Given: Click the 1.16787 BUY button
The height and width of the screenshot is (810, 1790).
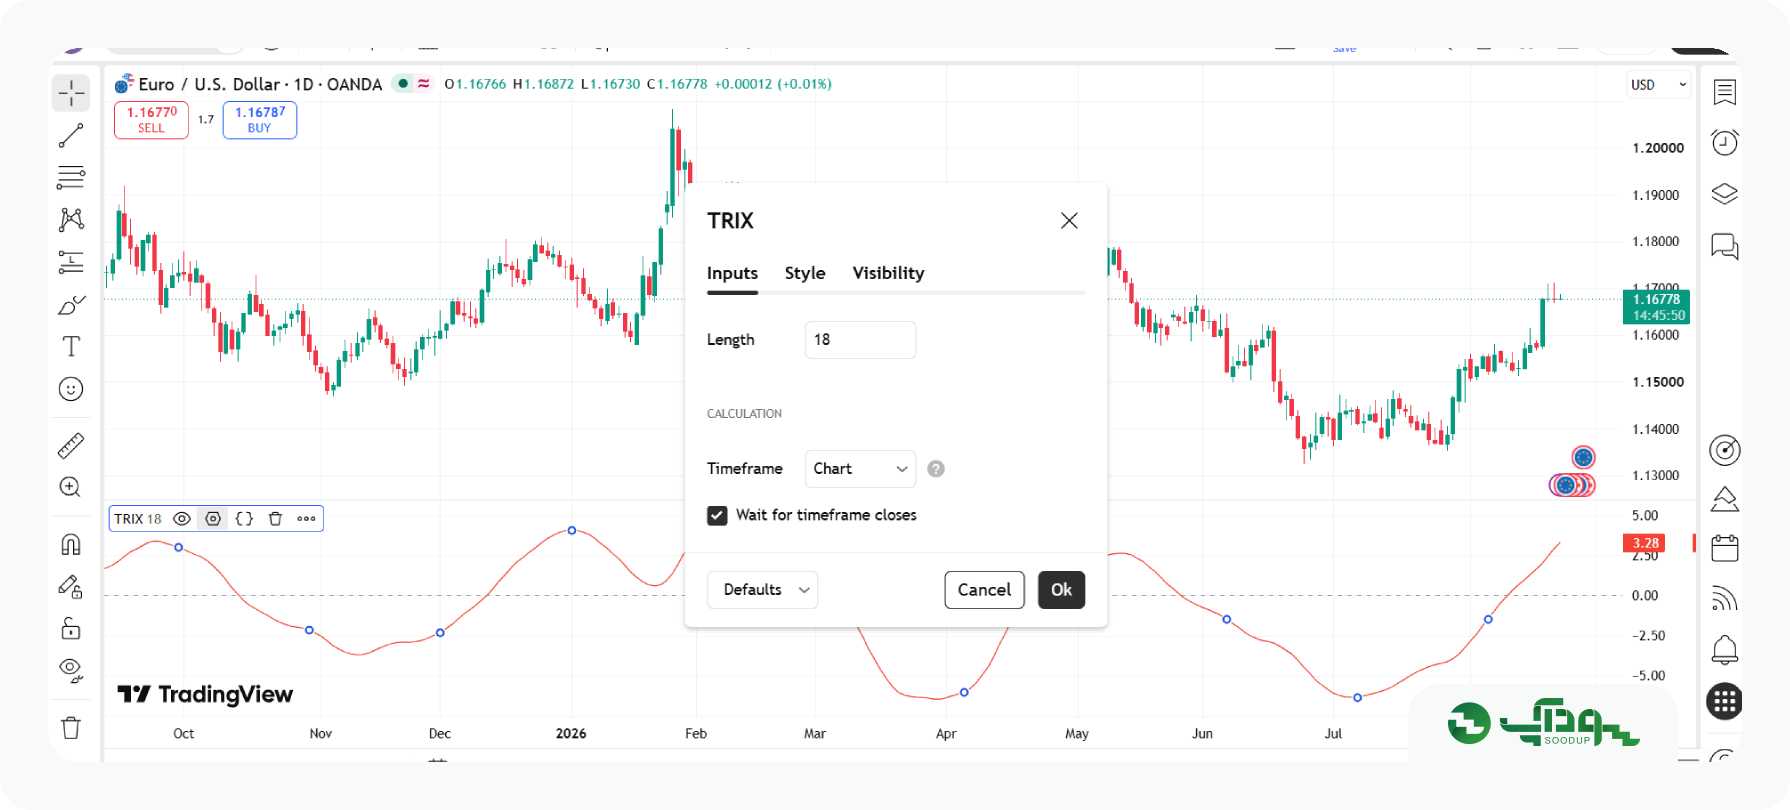Looking at the screenshot, I should click(x=260, y=120).
